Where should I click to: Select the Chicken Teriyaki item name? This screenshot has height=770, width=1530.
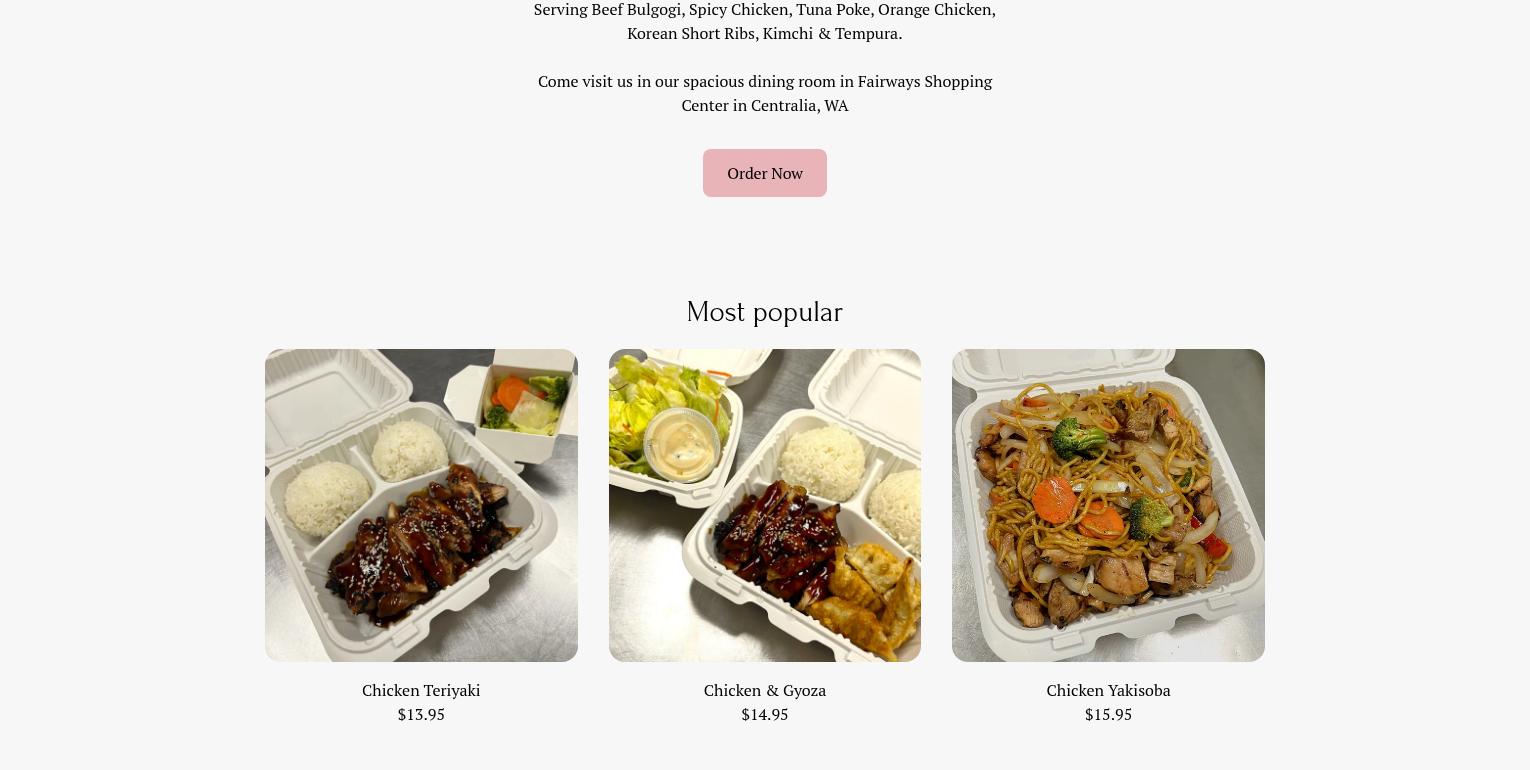click(x=421, y=690)
